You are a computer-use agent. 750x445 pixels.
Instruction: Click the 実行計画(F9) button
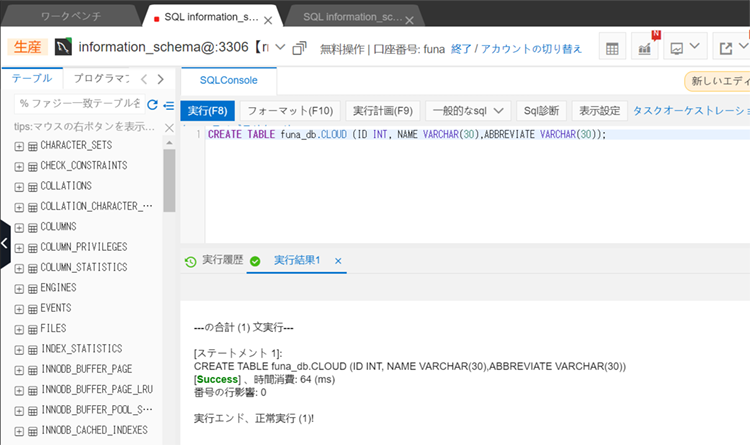[x=383, y=111]
